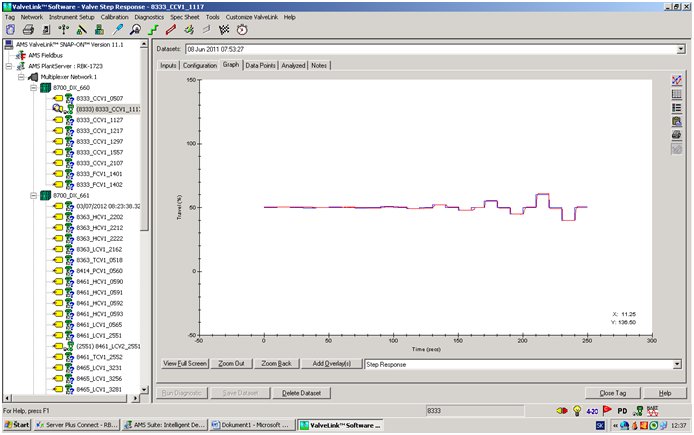Click the Add Overlay(s) button
Image resolution: width=694 pixels, height=435 pixels.
tap(332, 364)
